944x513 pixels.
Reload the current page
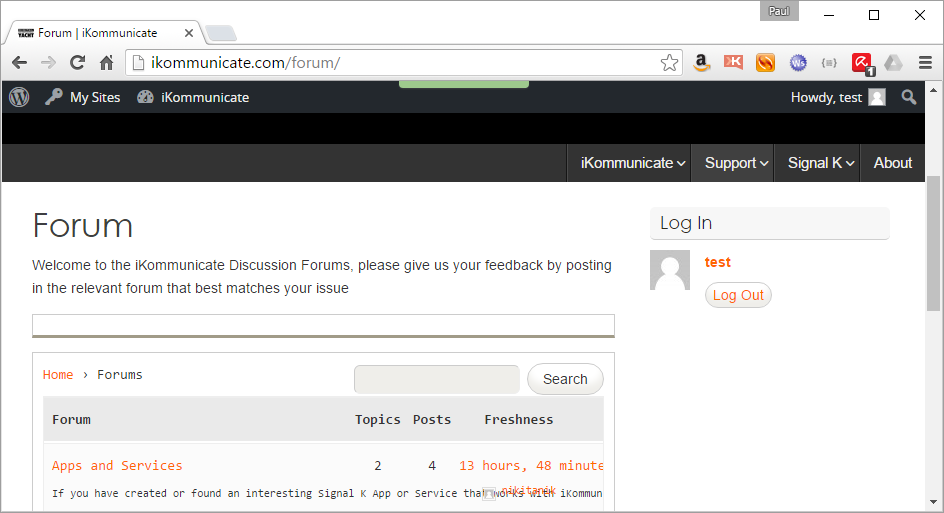coord(77,63)
